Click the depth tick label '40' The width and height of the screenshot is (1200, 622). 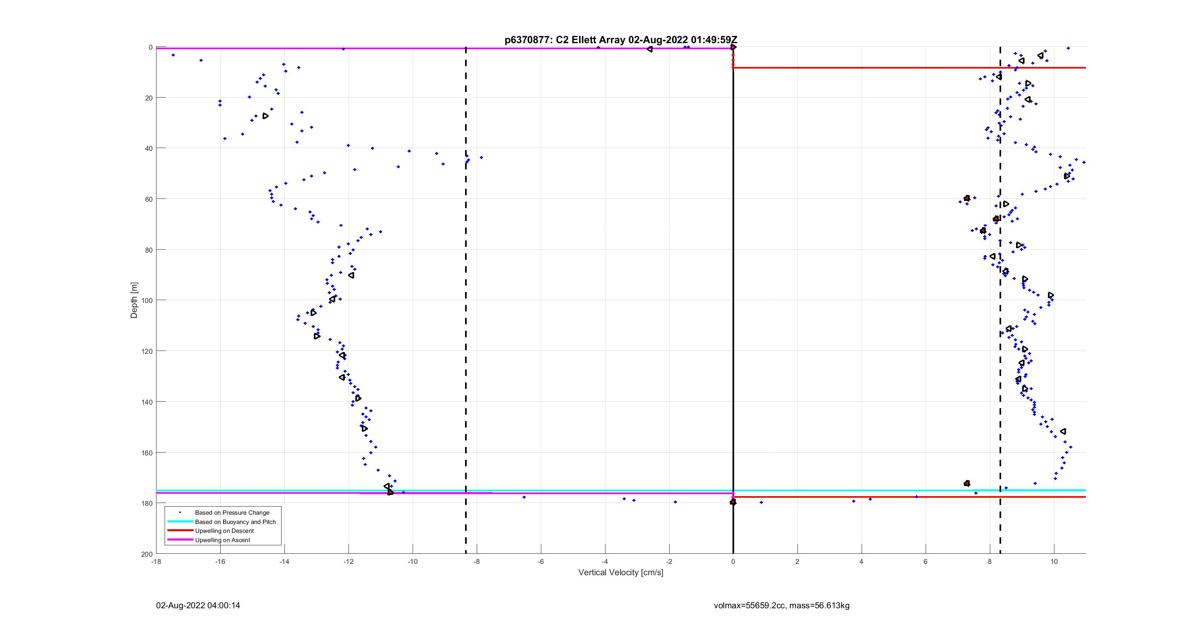point(148,148)
